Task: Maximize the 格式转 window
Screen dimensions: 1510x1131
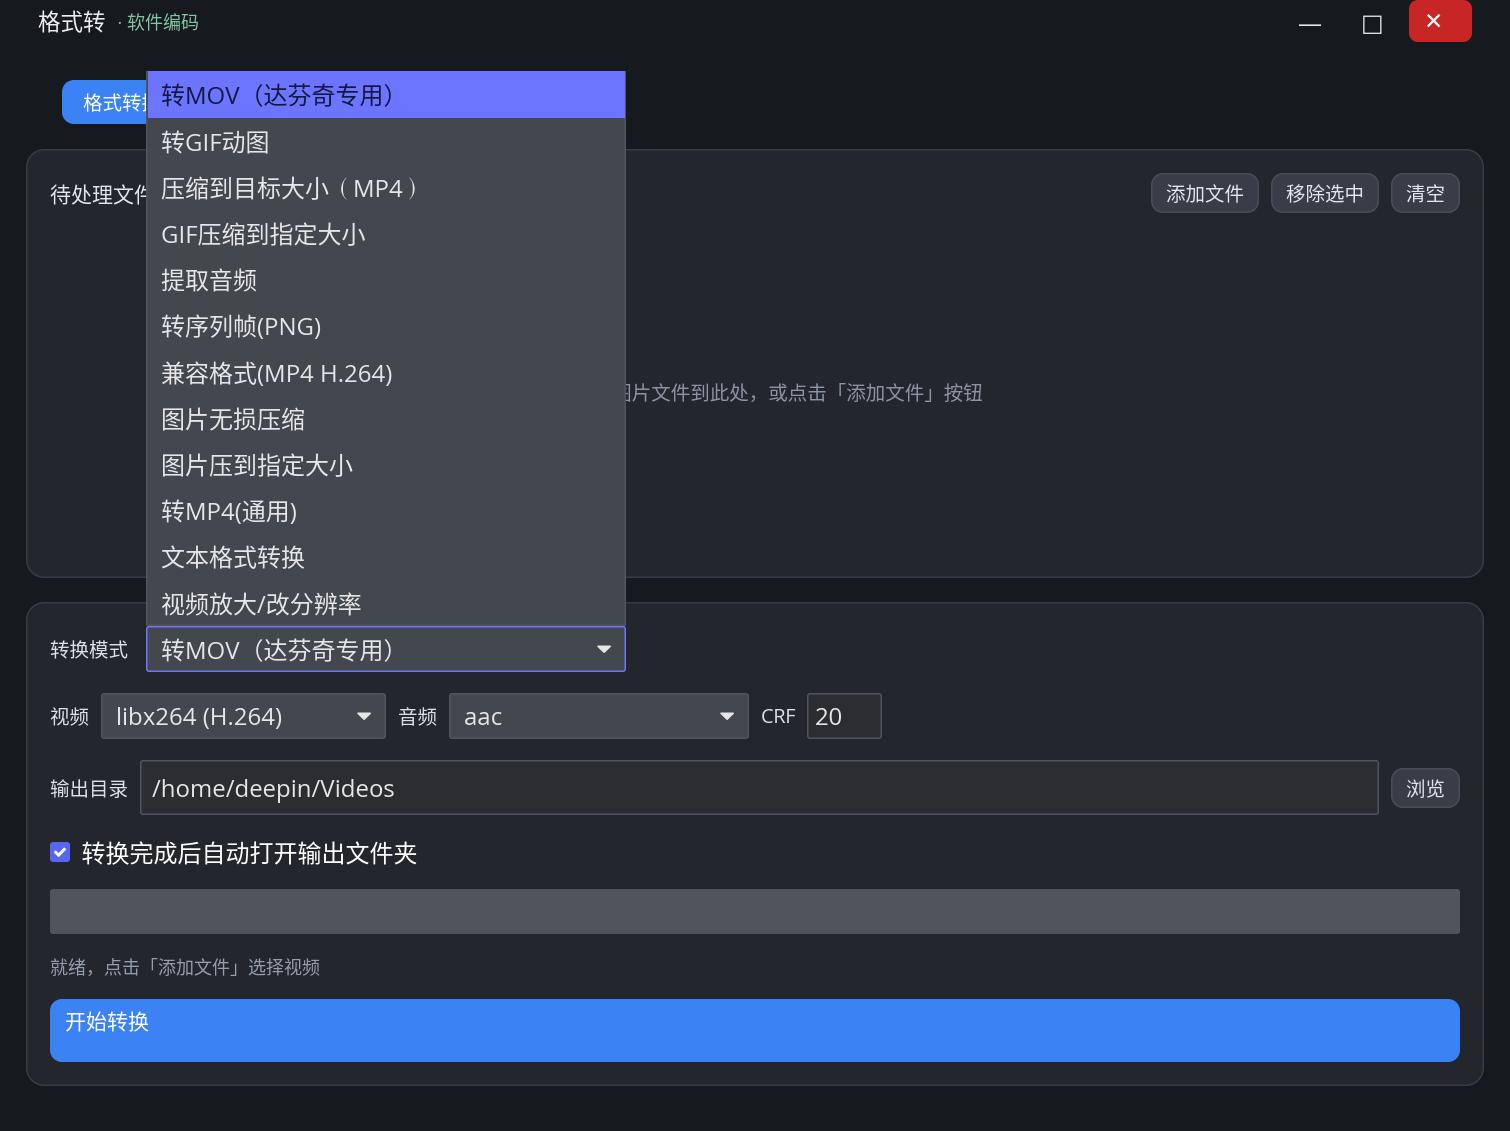Action: (1372, 23)
